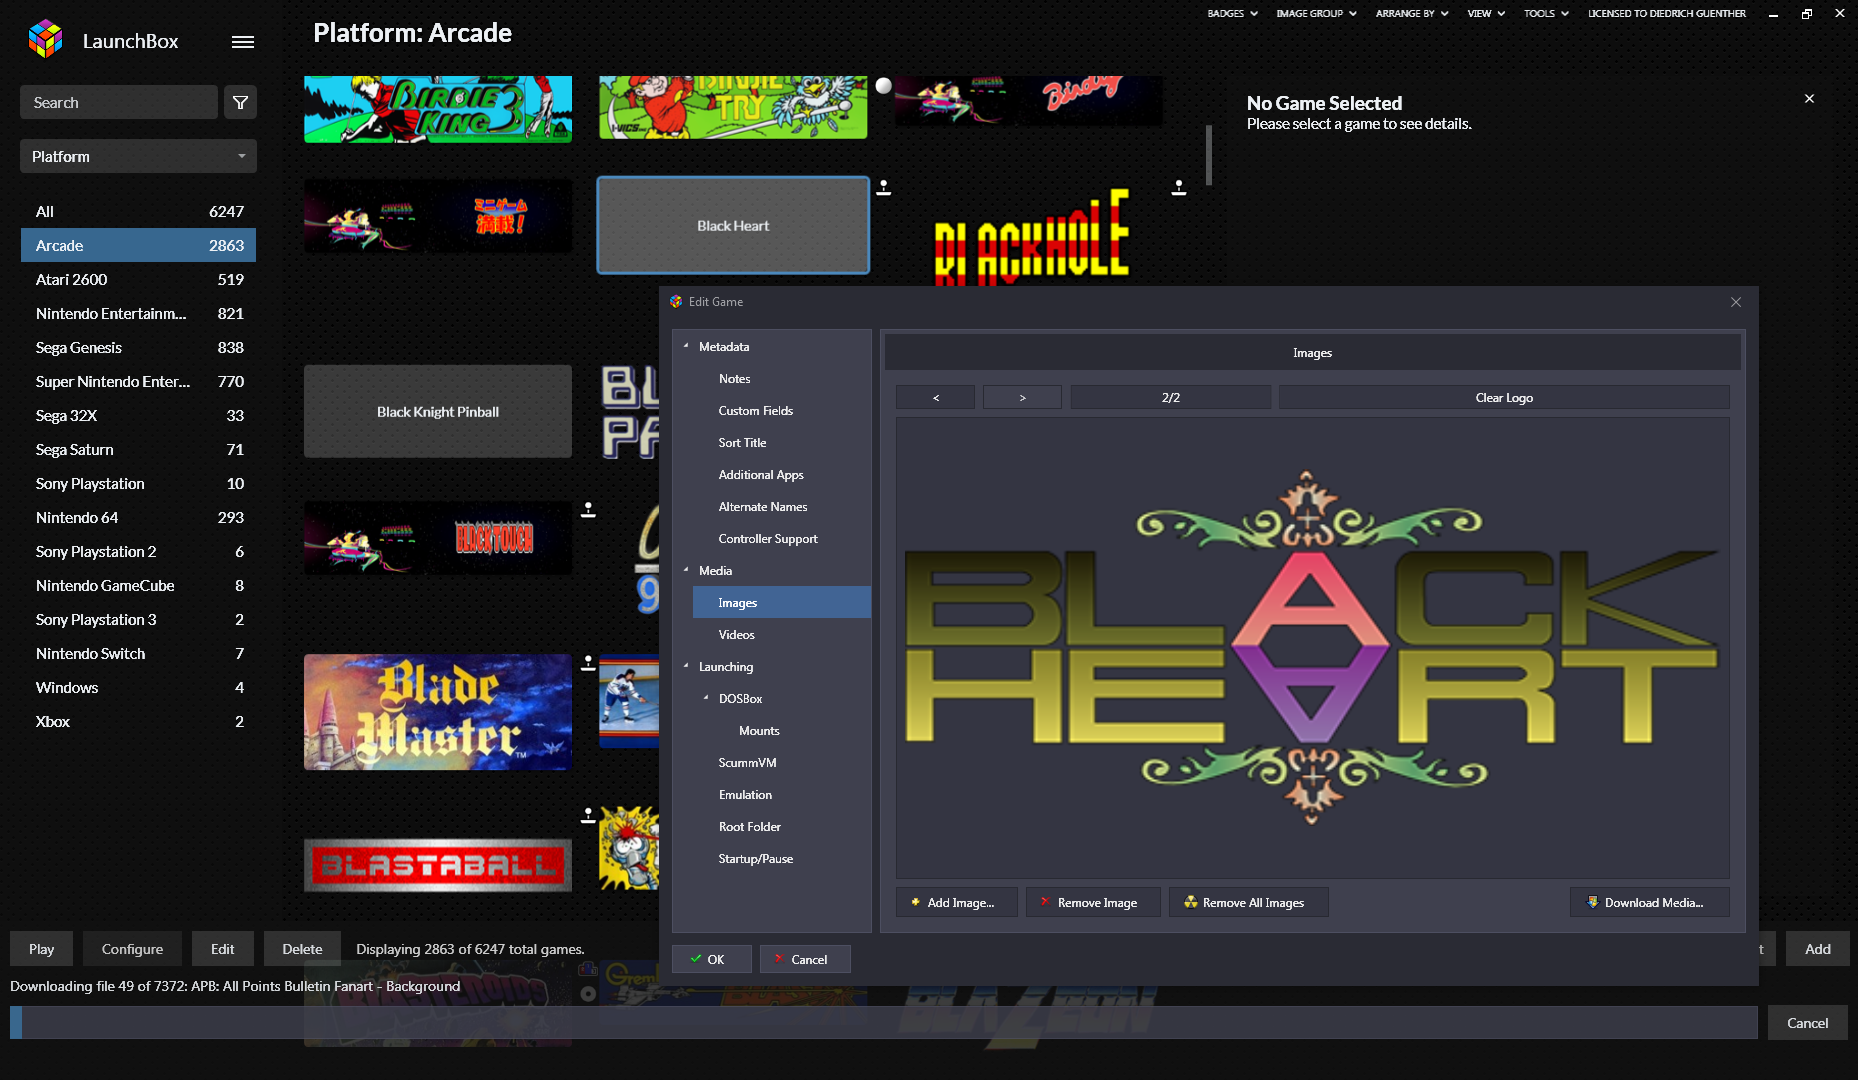The width and height of the screenshot is (1858, 1080).
Task: Select Sony Playstation 2 platform
Action: [x=138, y=551]
